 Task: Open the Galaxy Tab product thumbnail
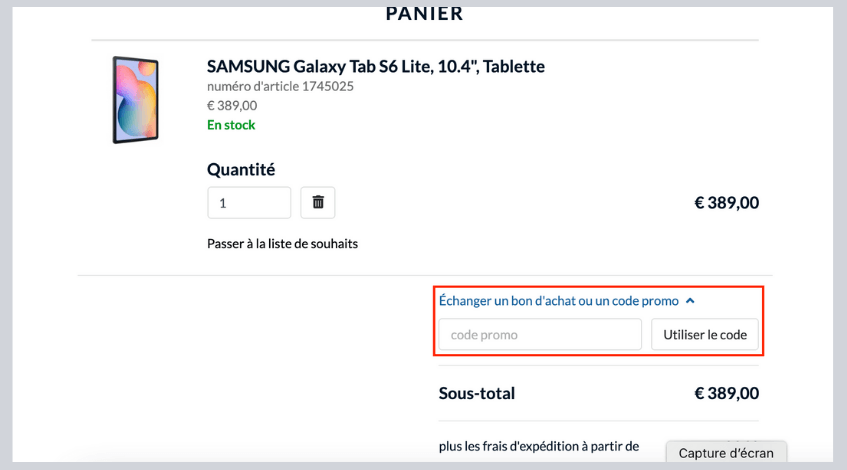[135, 100]
